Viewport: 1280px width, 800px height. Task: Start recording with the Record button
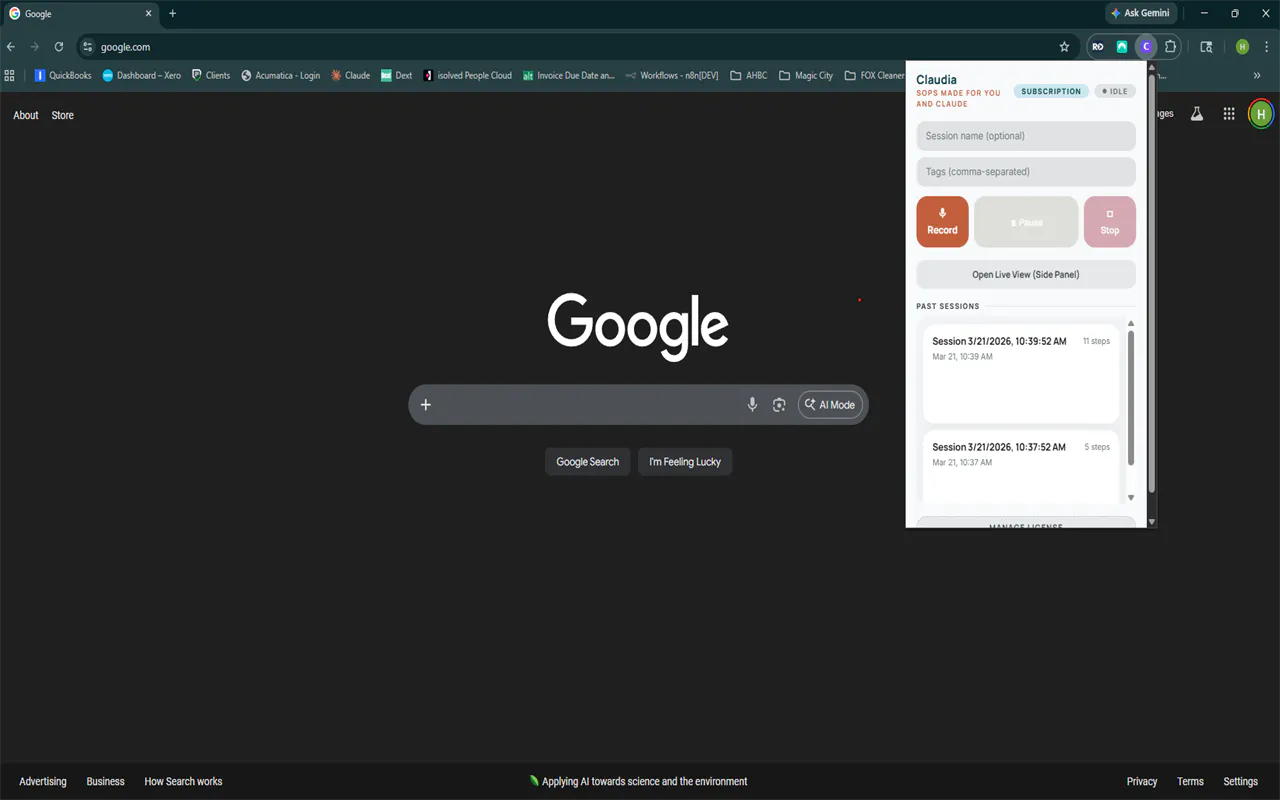[x=942, y=222]
